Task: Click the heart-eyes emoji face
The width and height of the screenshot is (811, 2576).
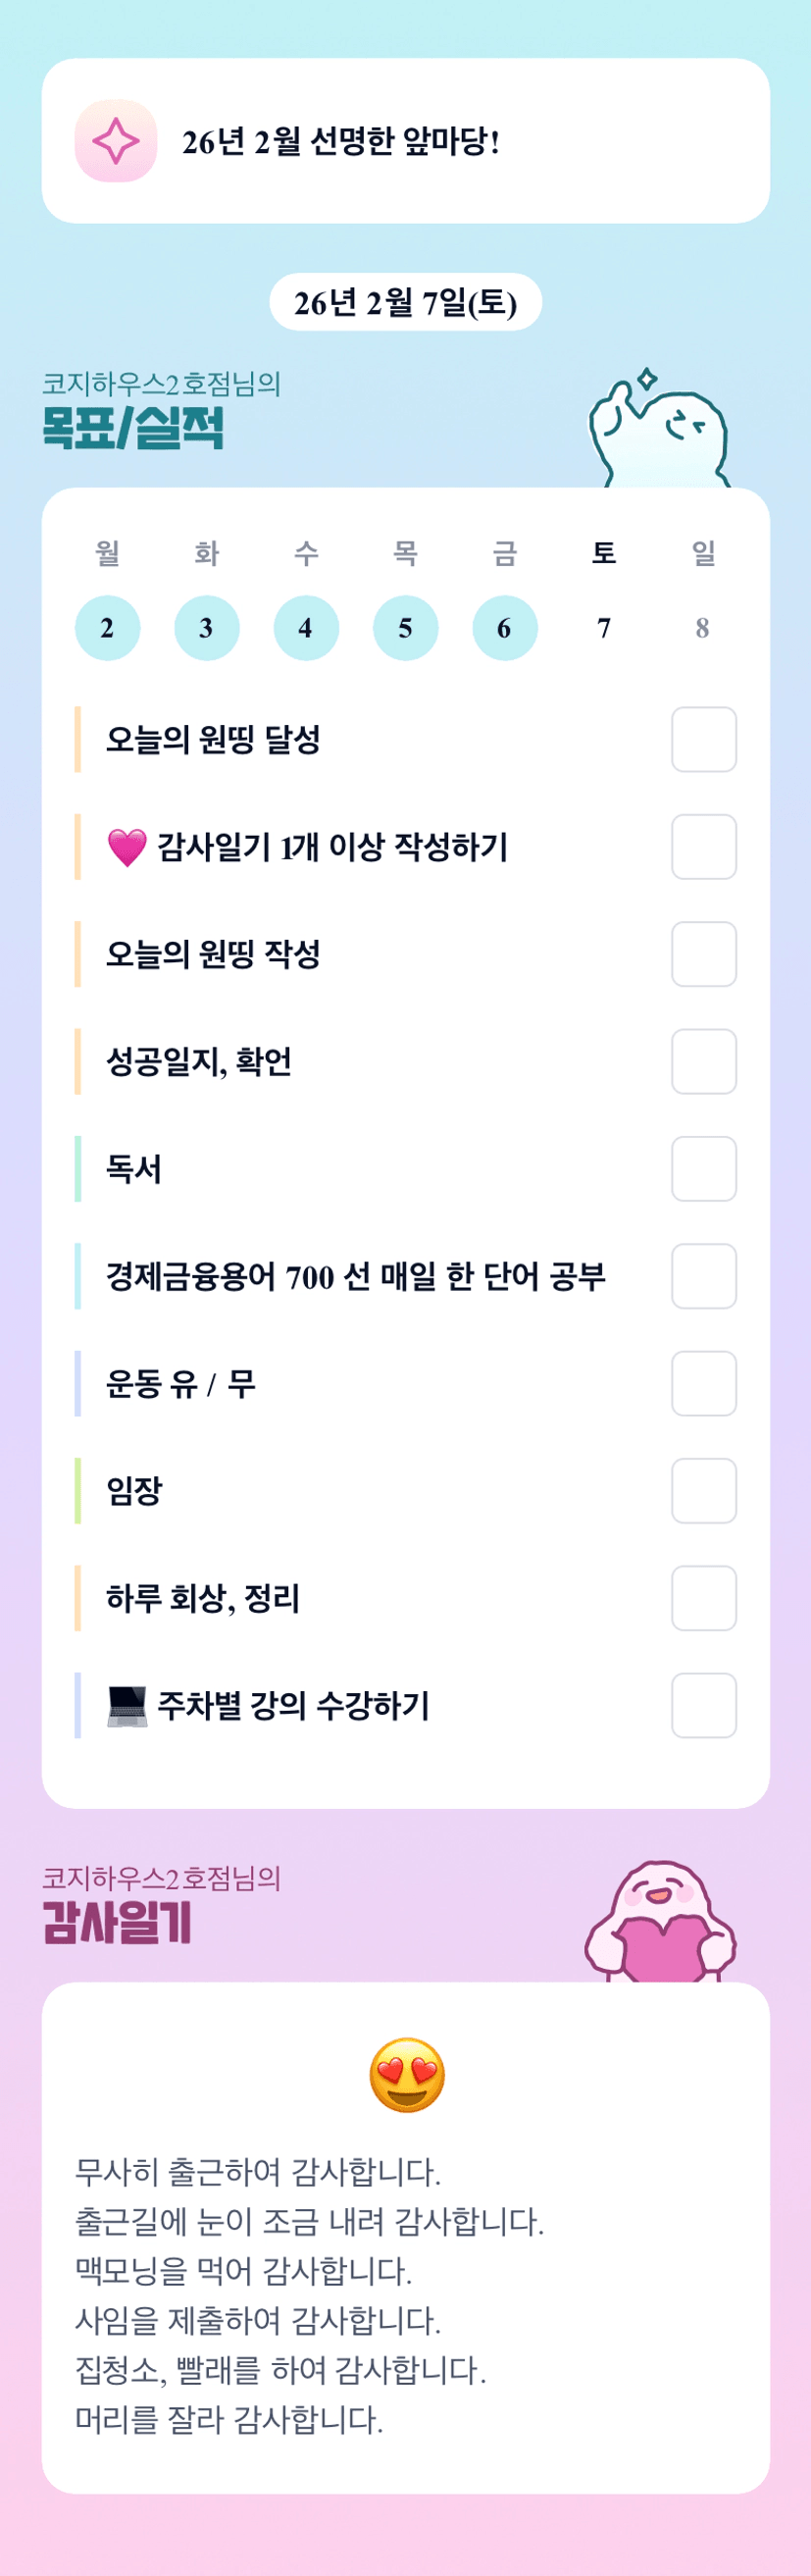Action: [x=406, y=2074]
